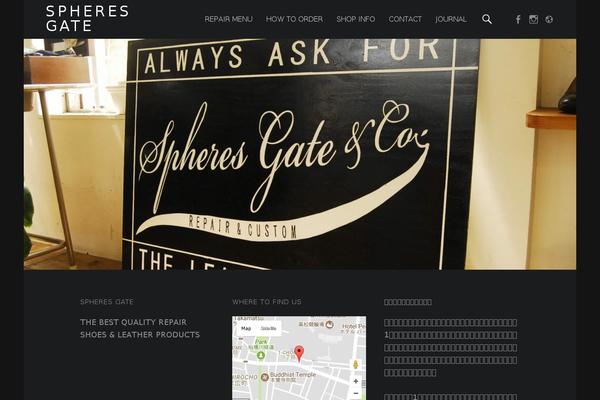Click the green park marker on map
This screenshot has width=600, height=400.
[261, 356]
